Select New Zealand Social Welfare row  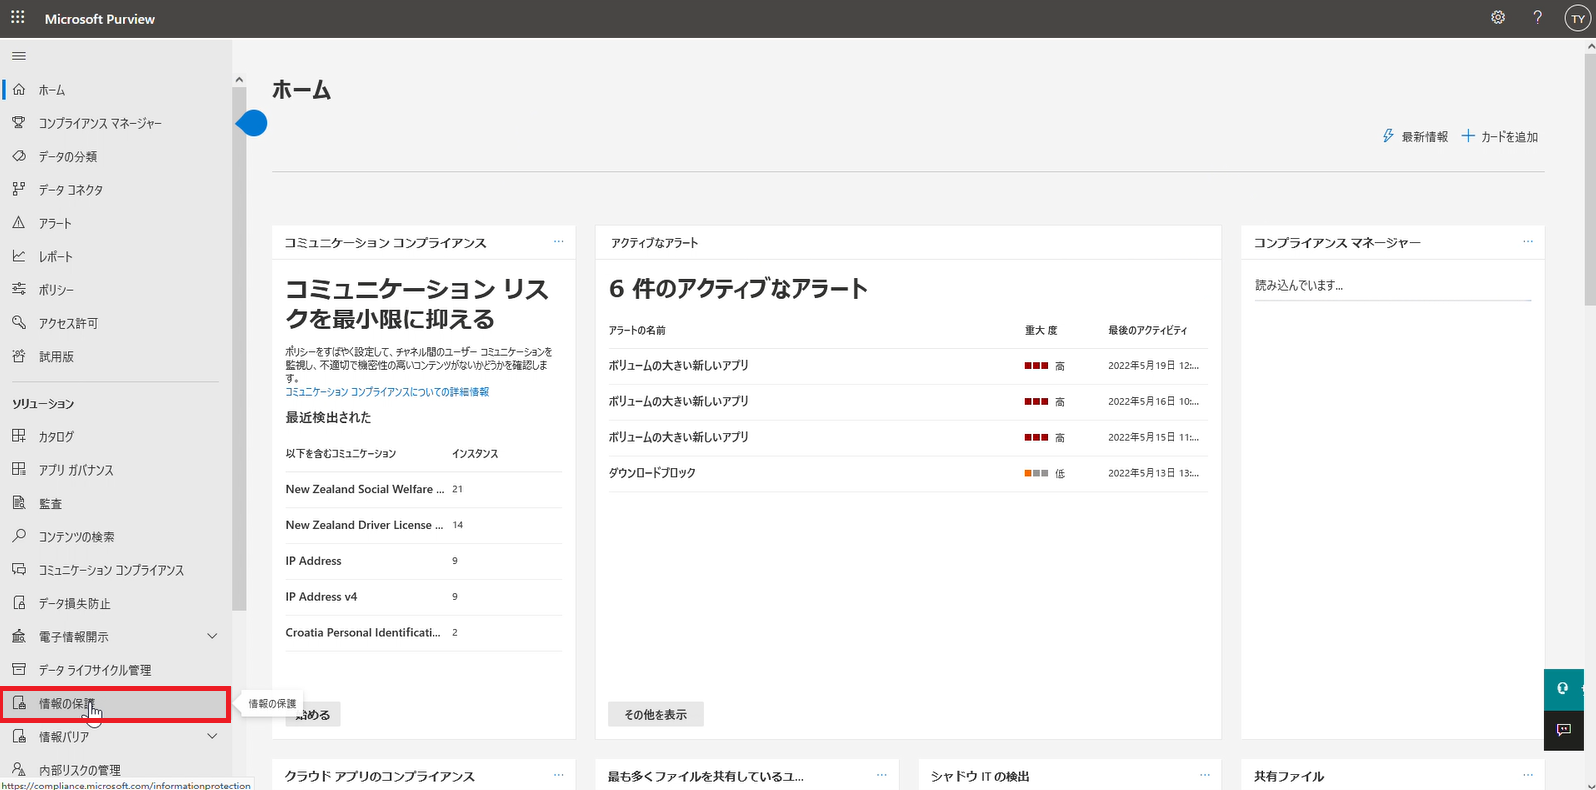click(423, 489)
